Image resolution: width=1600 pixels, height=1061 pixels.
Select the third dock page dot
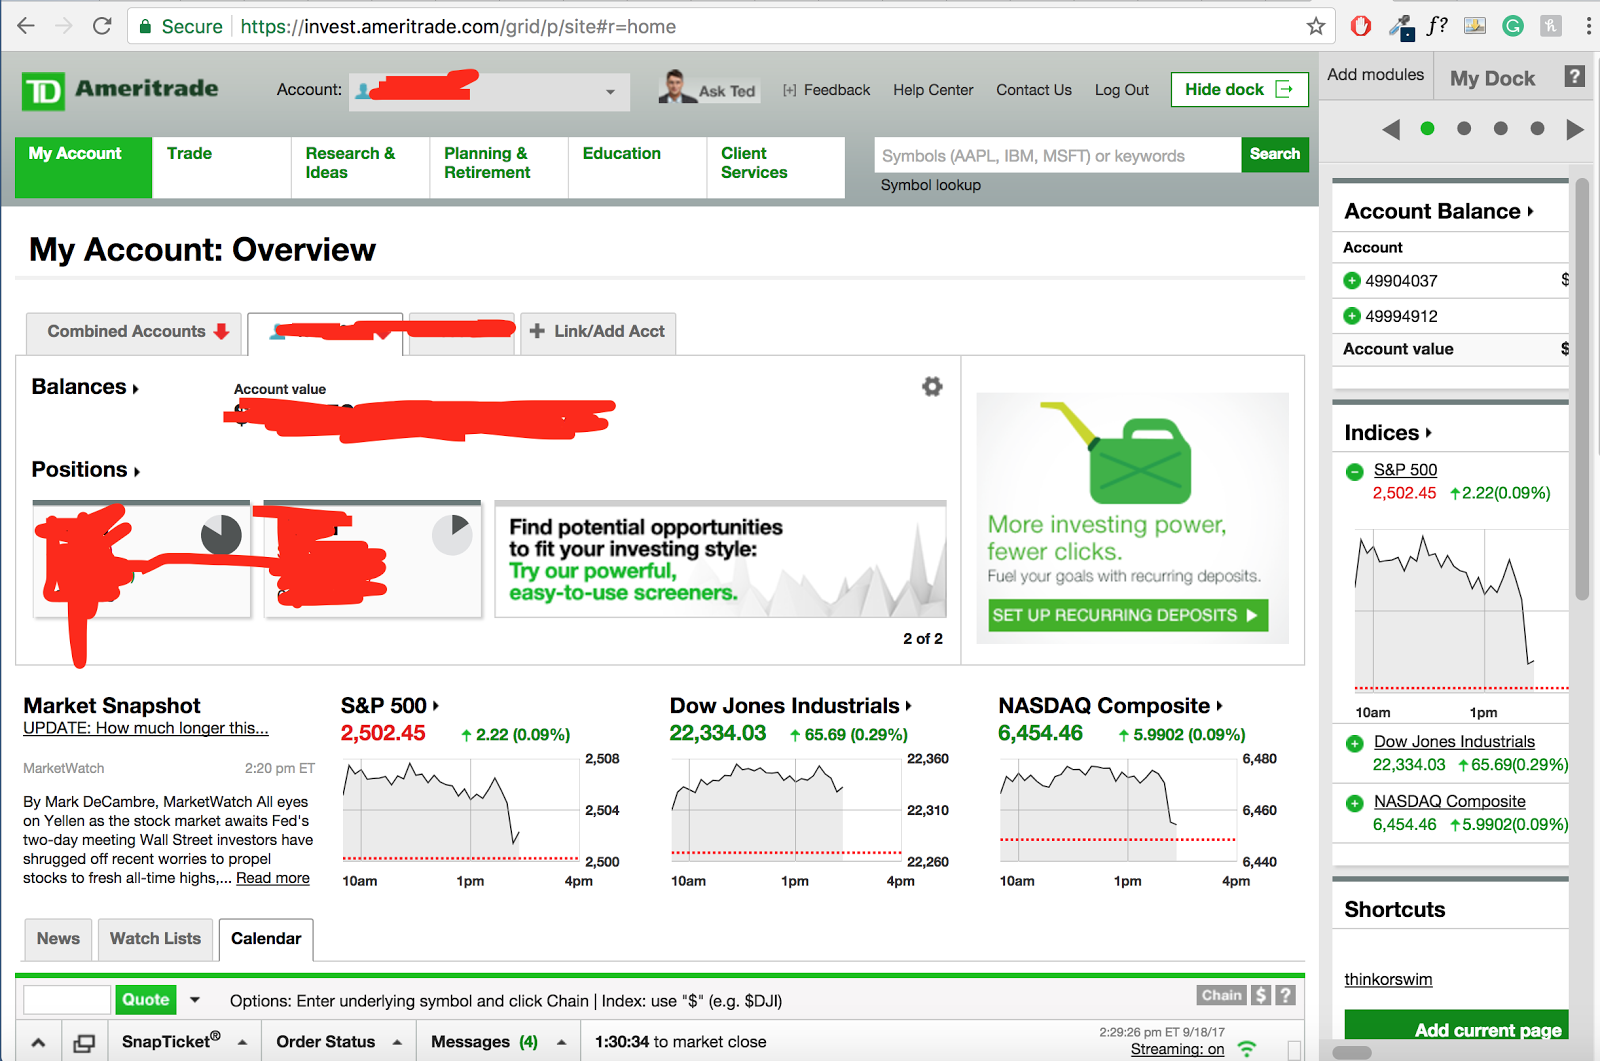[1501, 128]
